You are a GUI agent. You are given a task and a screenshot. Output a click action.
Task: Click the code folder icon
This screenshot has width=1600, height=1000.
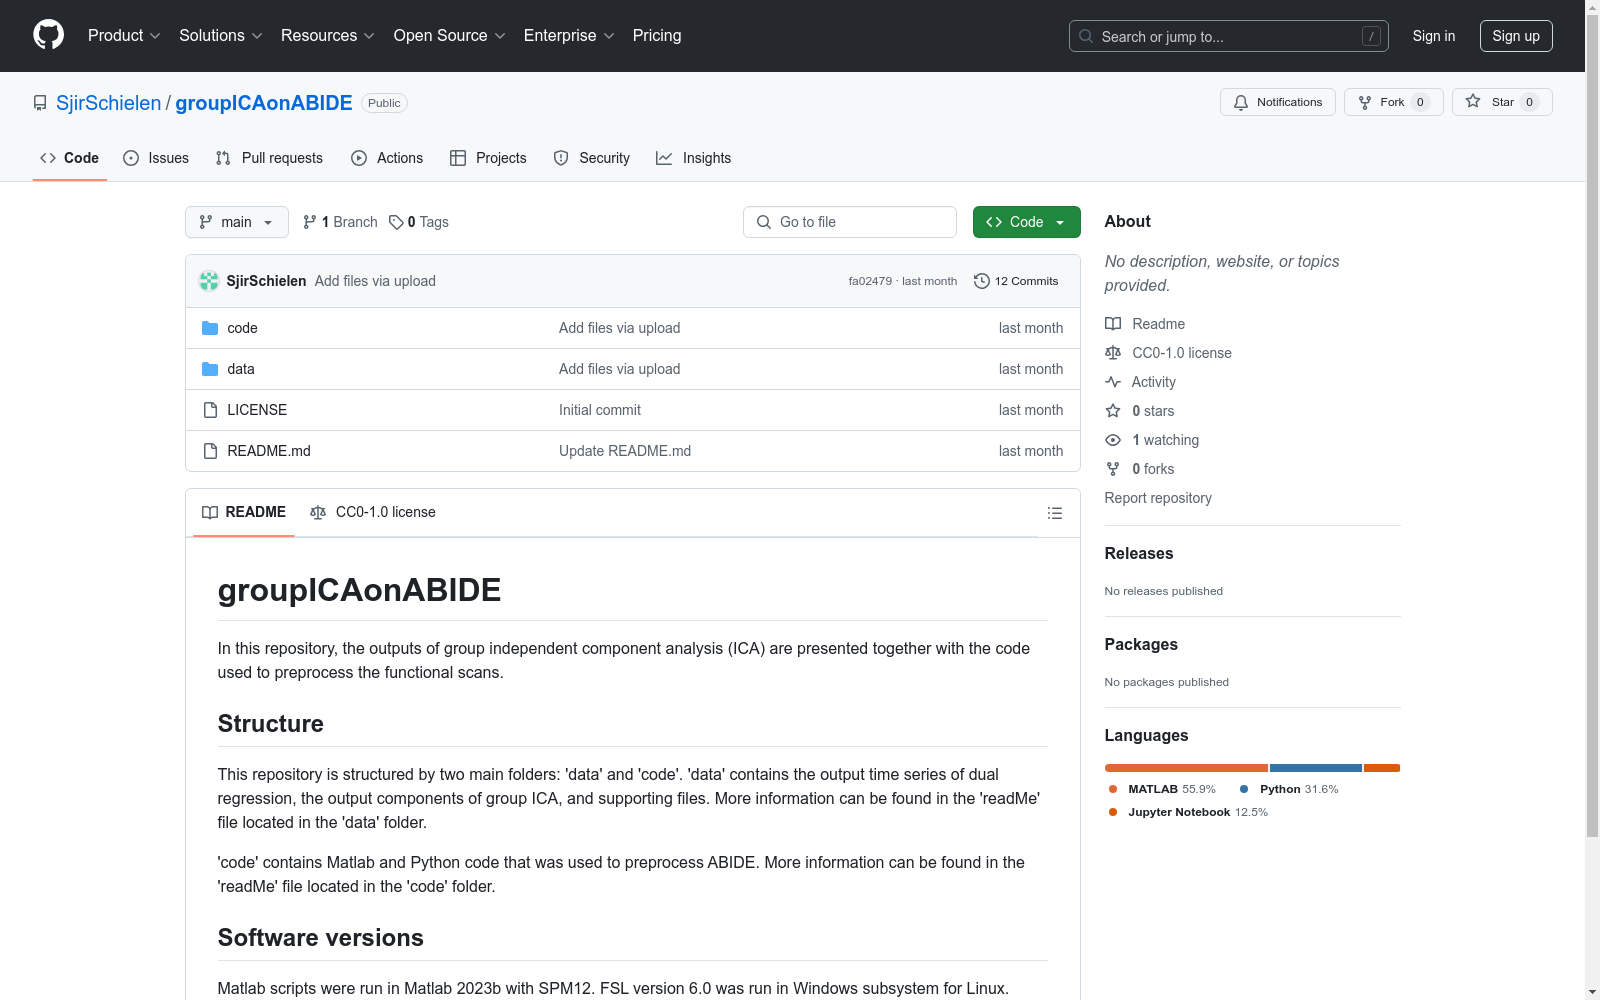coord(210,328)
